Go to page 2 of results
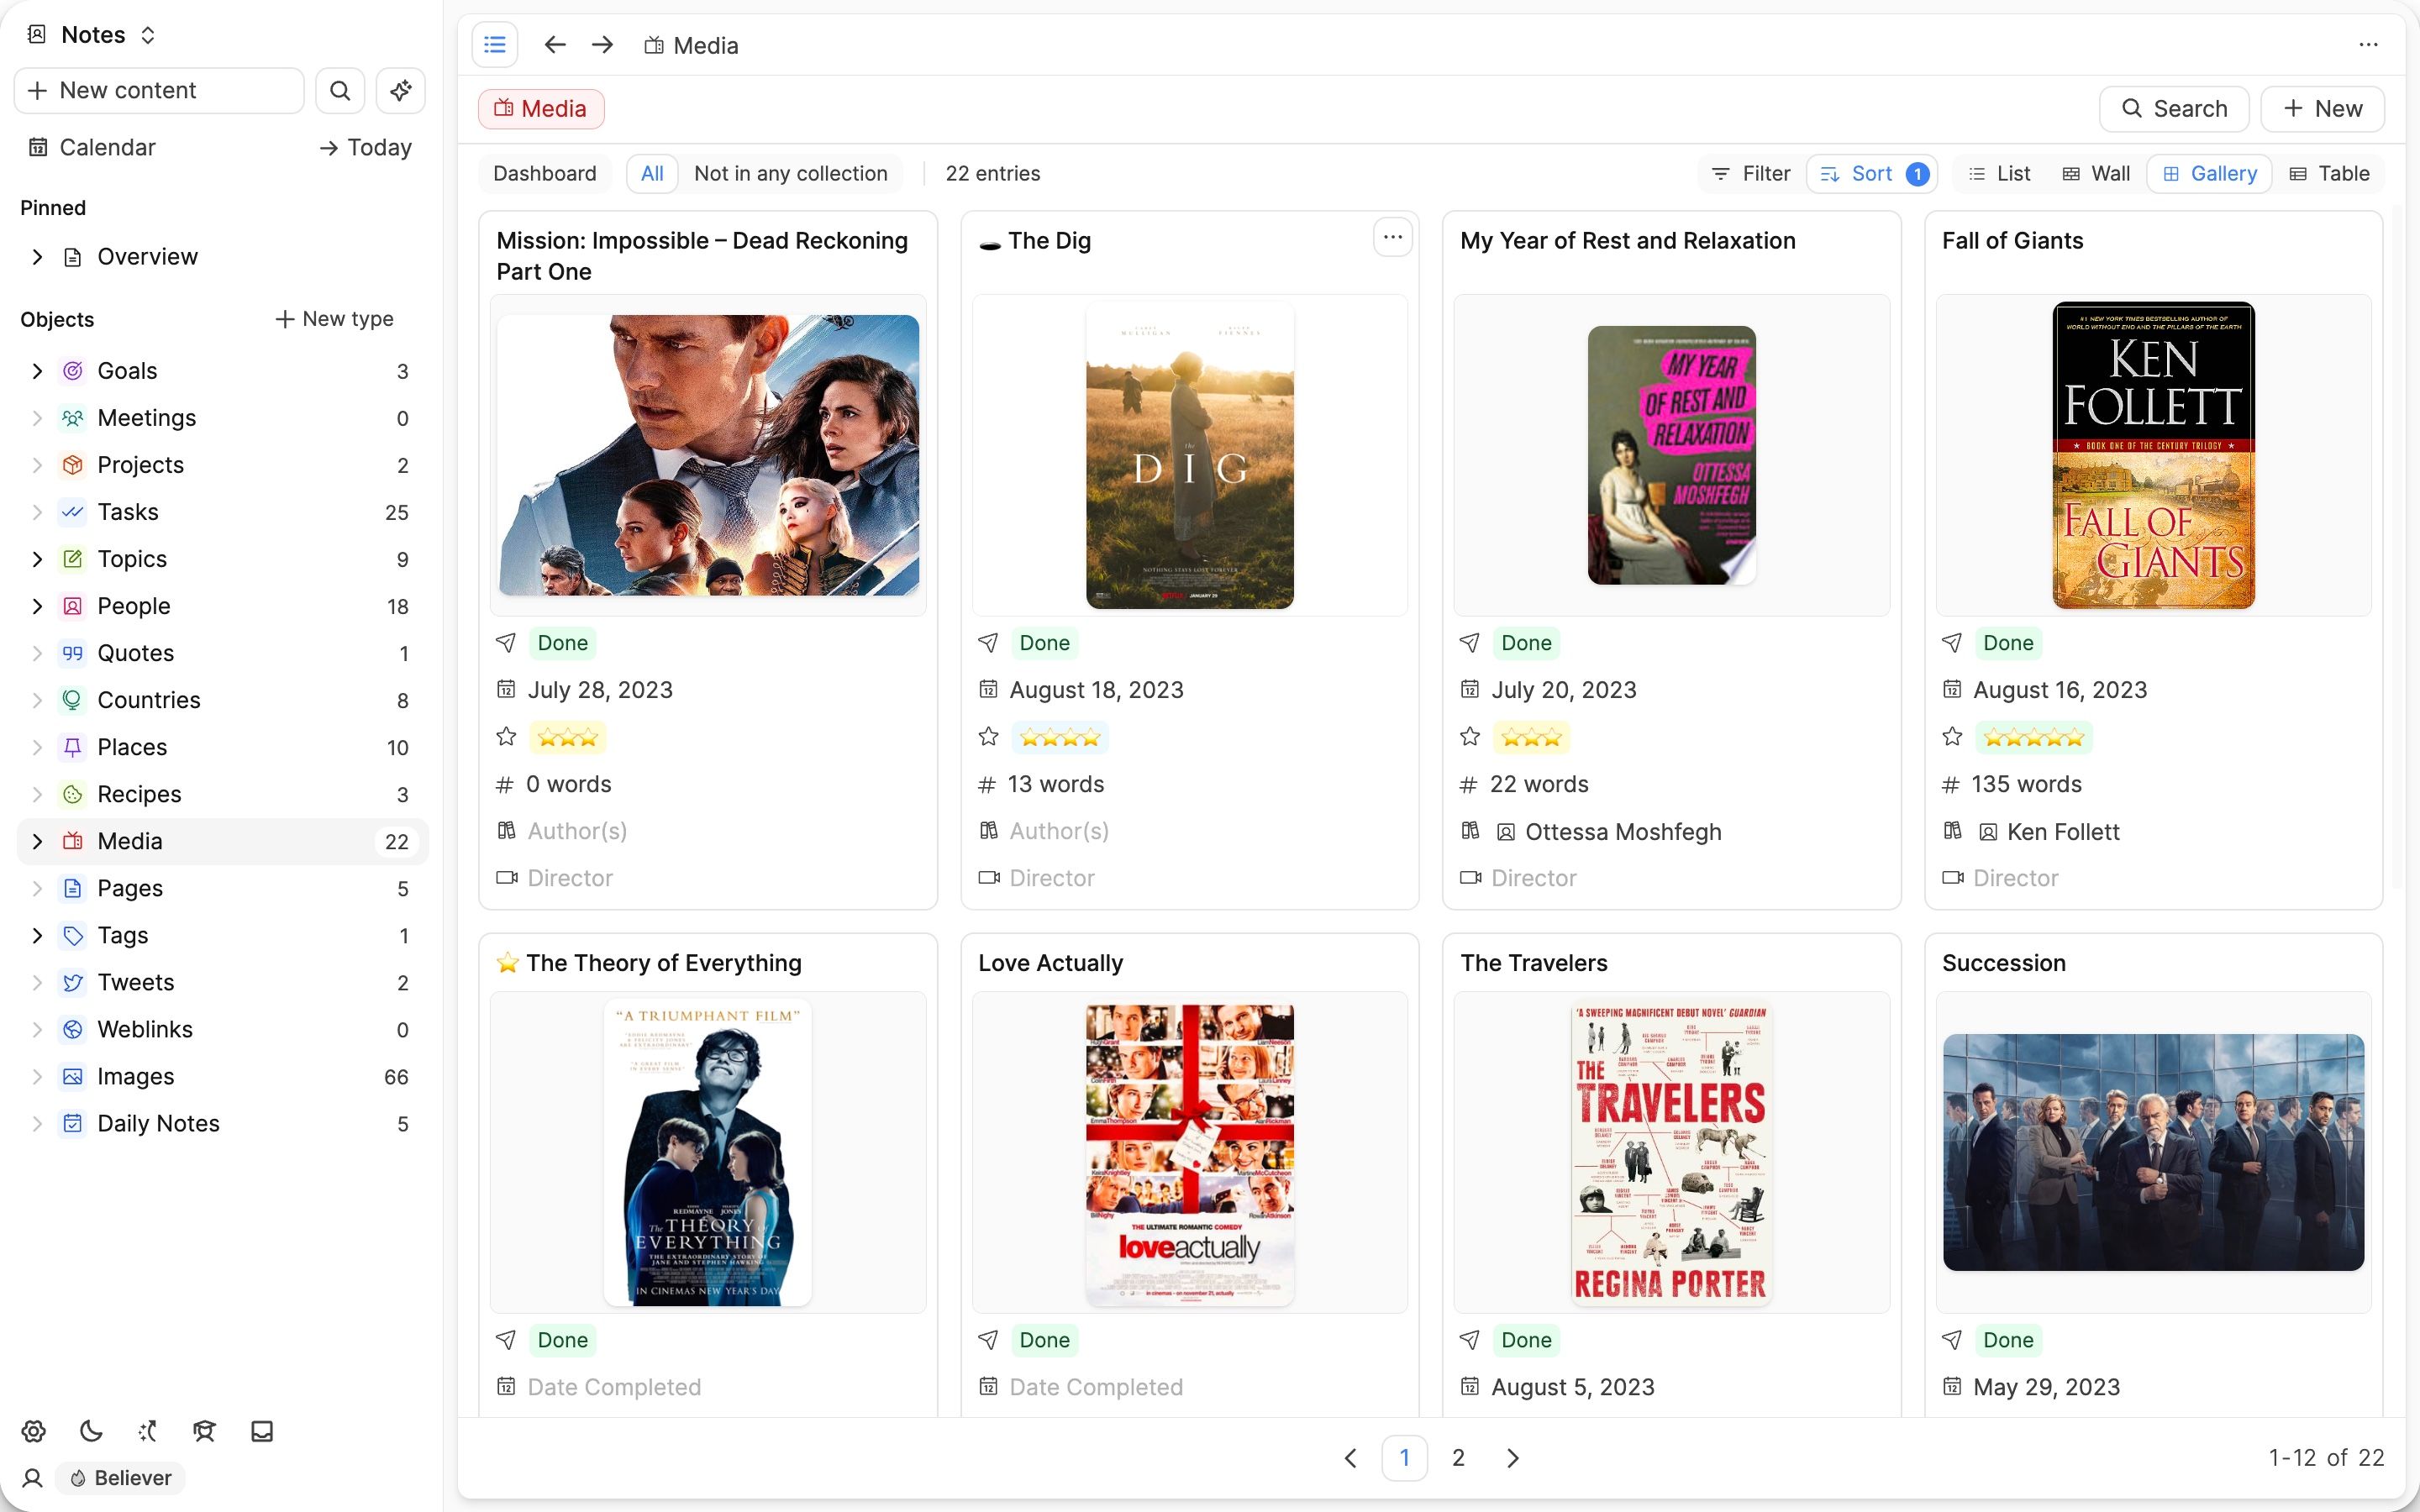Image resolution: width=2420 pixels, height=1512 pixels. click(x=1459, y=1457)
